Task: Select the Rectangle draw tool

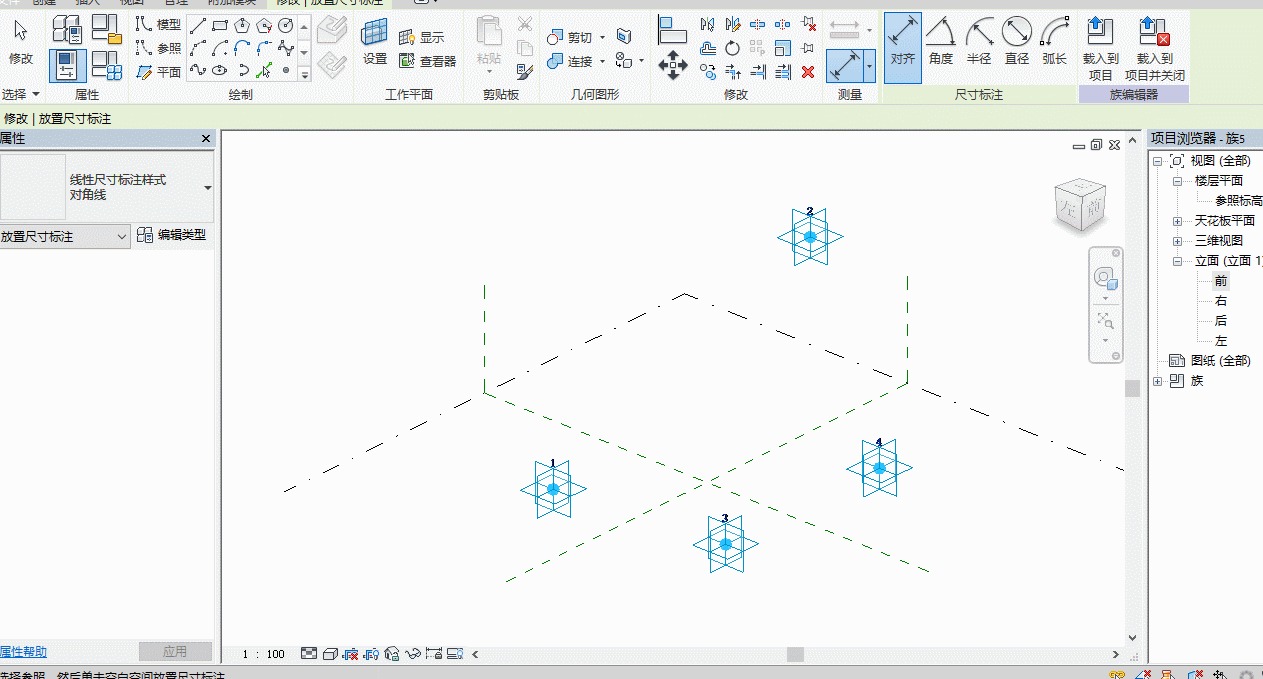Action: (x=220, y=25)
